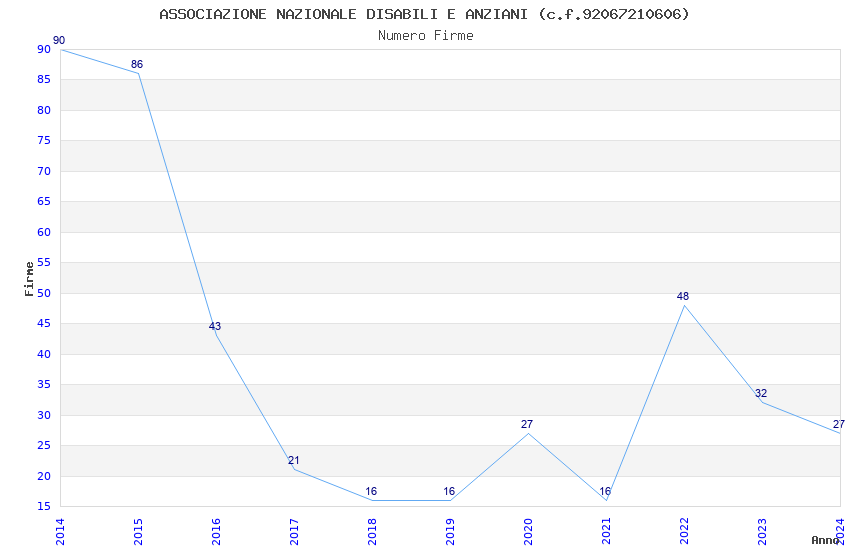850x550 pixels.
Task: Click the 'Anno' x-axis label
Action: (825, 540)
